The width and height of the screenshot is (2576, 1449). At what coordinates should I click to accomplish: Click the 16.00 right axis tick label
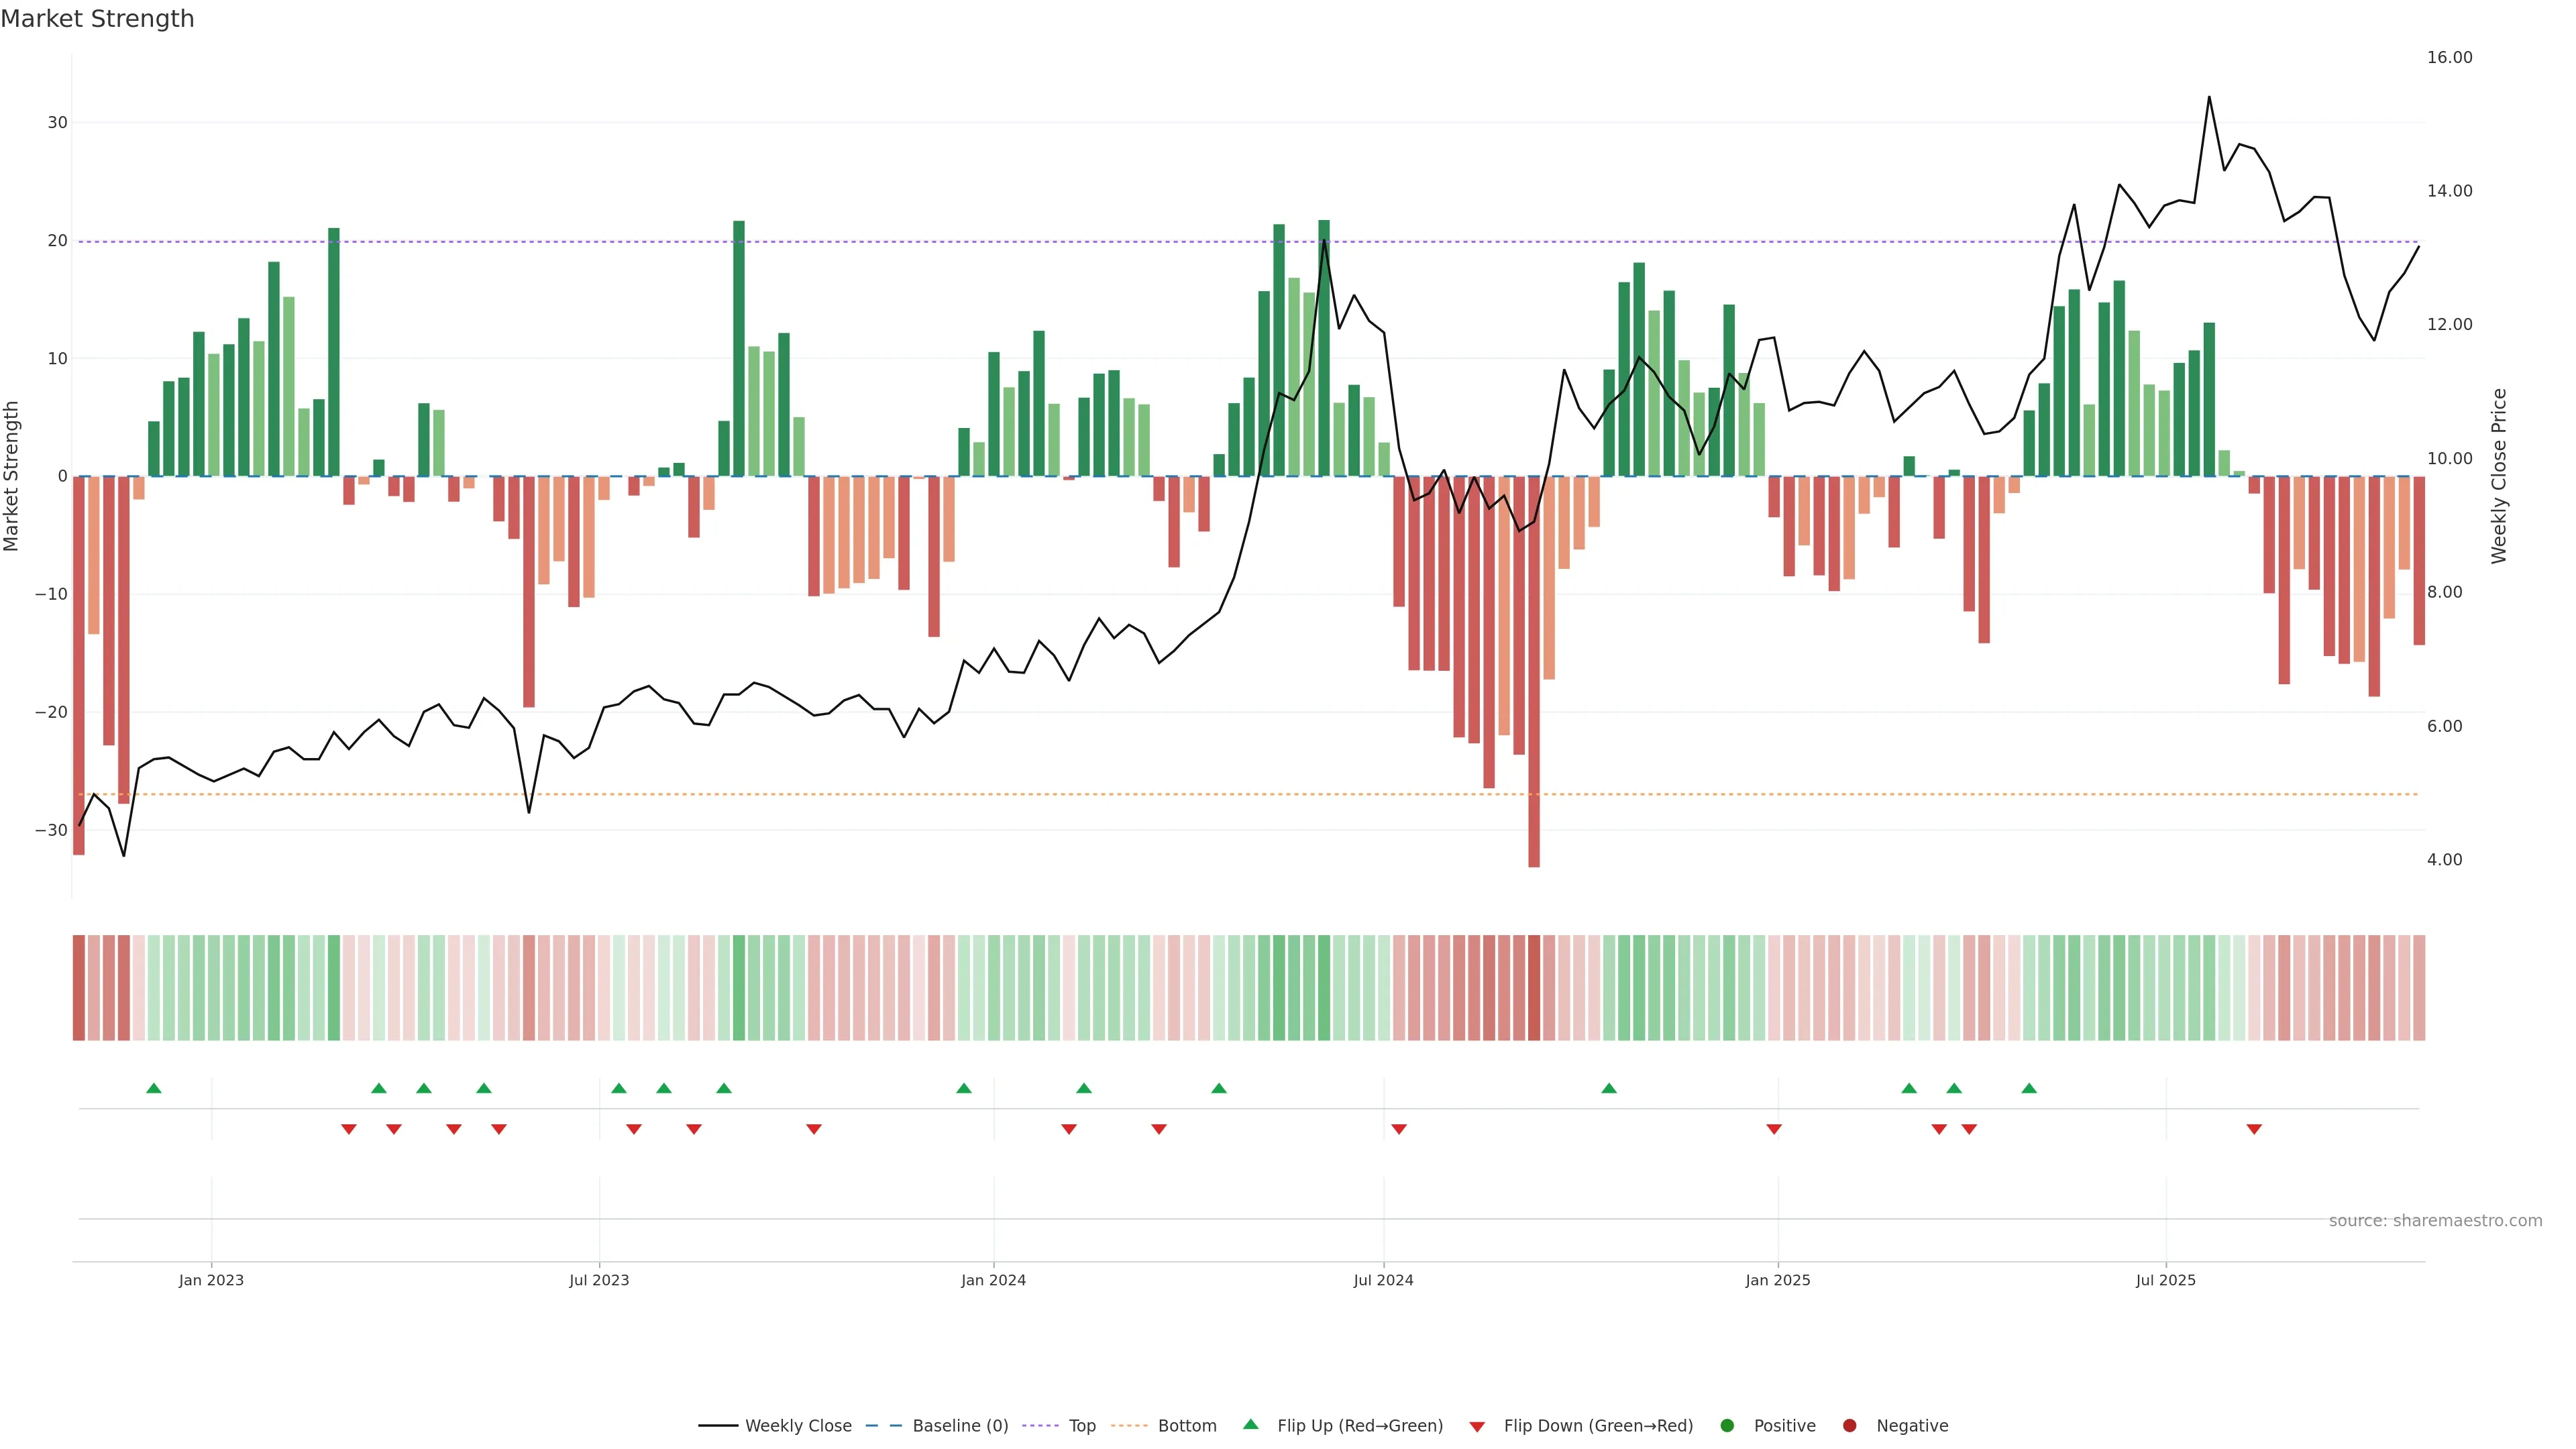point(2449,57)
